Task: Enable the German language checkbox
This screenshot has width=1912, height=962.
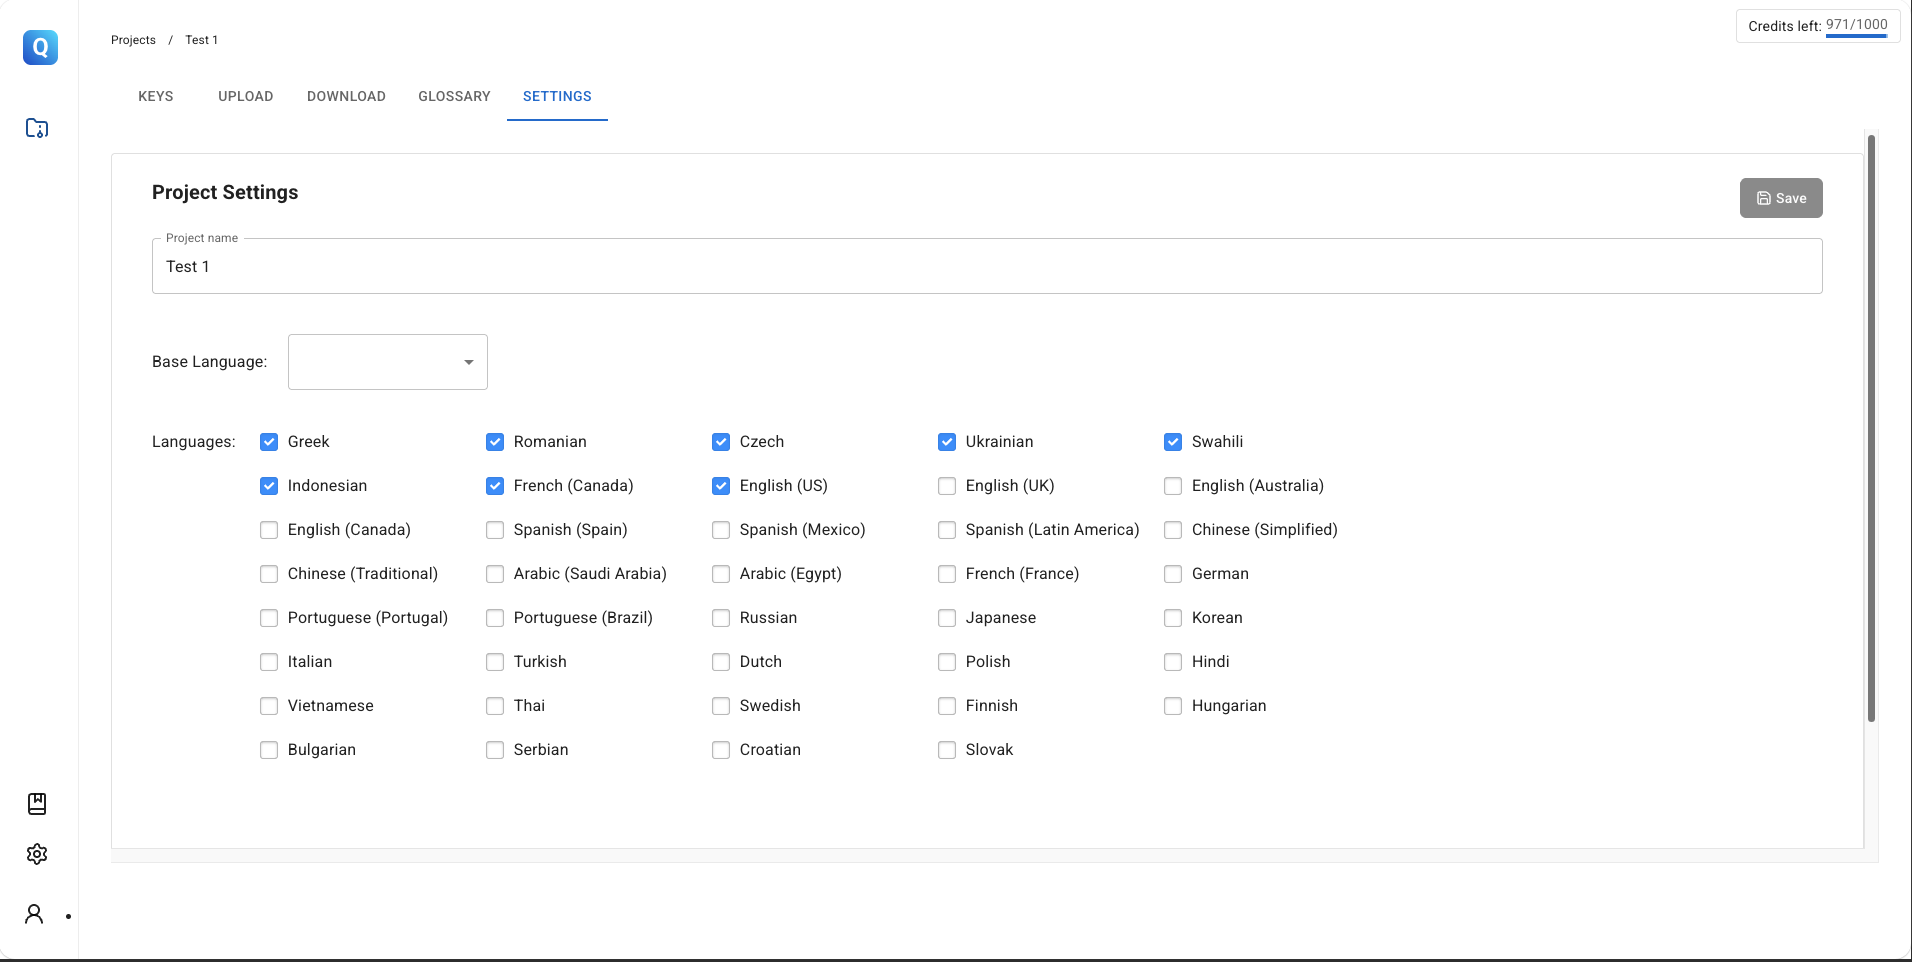Action: point(1173,574)
